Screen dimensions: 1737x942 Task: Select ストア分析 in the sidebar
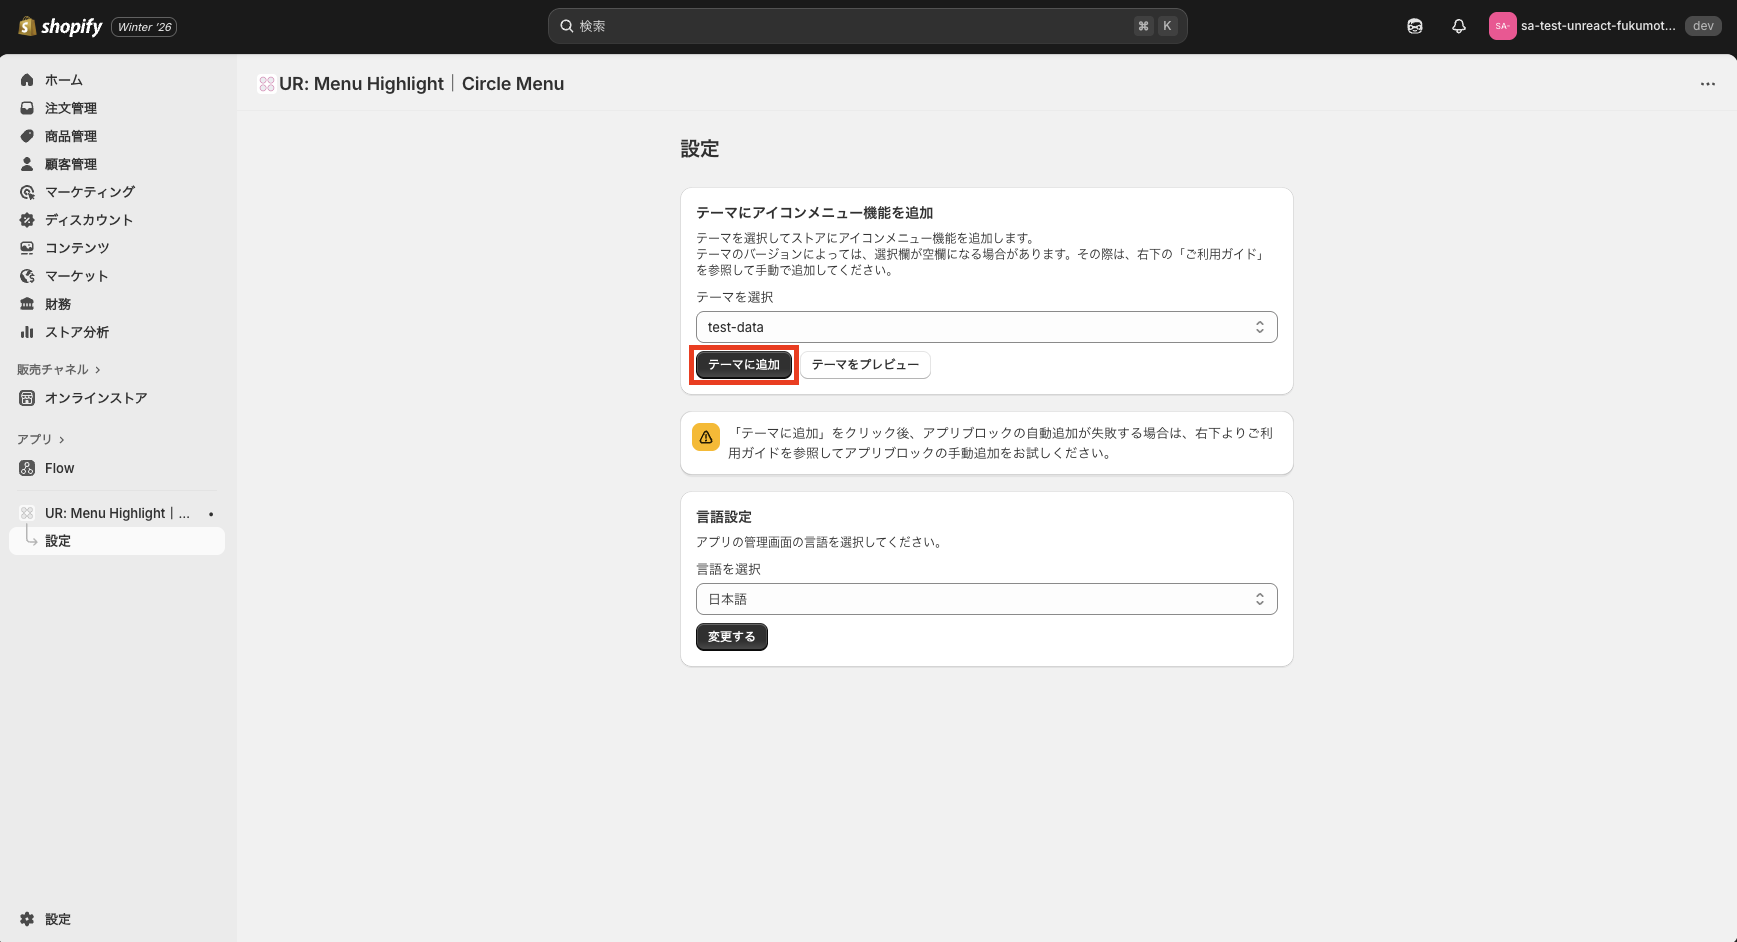[76, 331]
